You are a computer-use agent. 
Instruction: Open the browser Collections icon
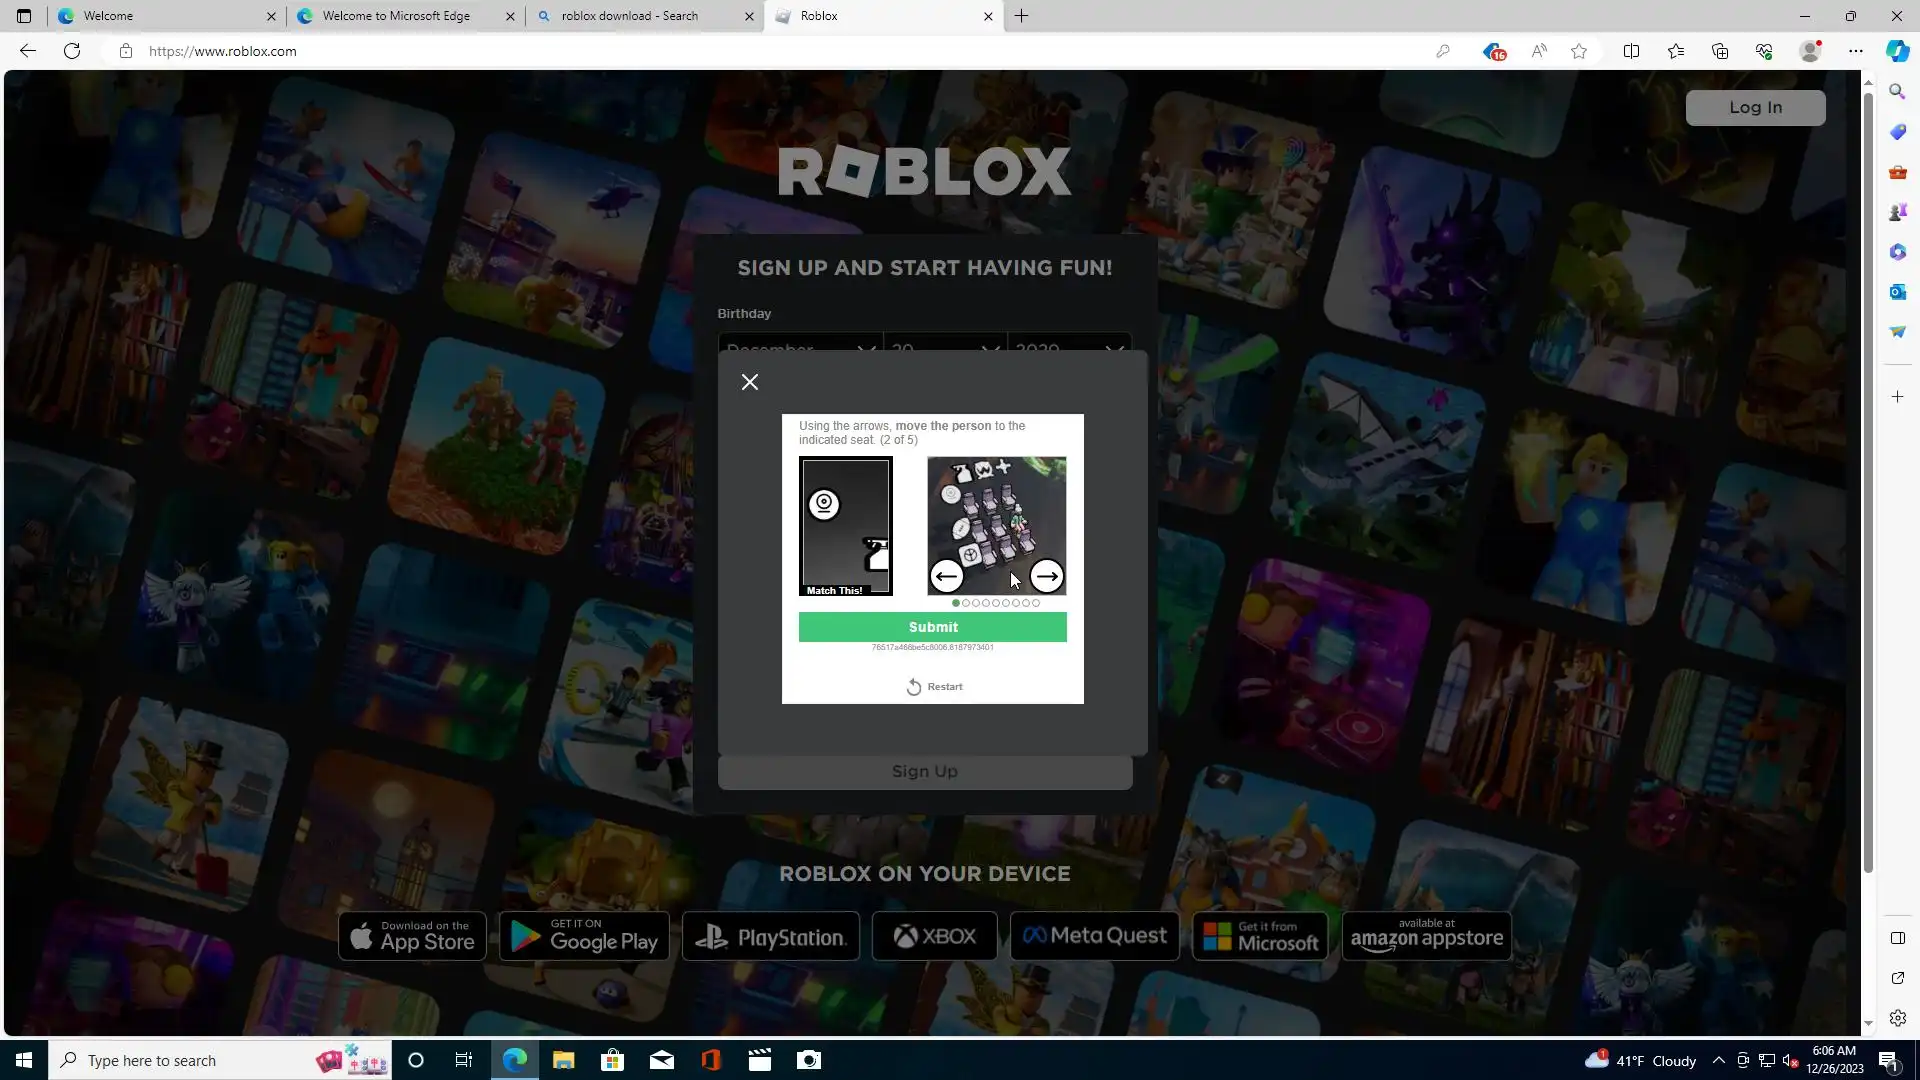(1720, 51)
